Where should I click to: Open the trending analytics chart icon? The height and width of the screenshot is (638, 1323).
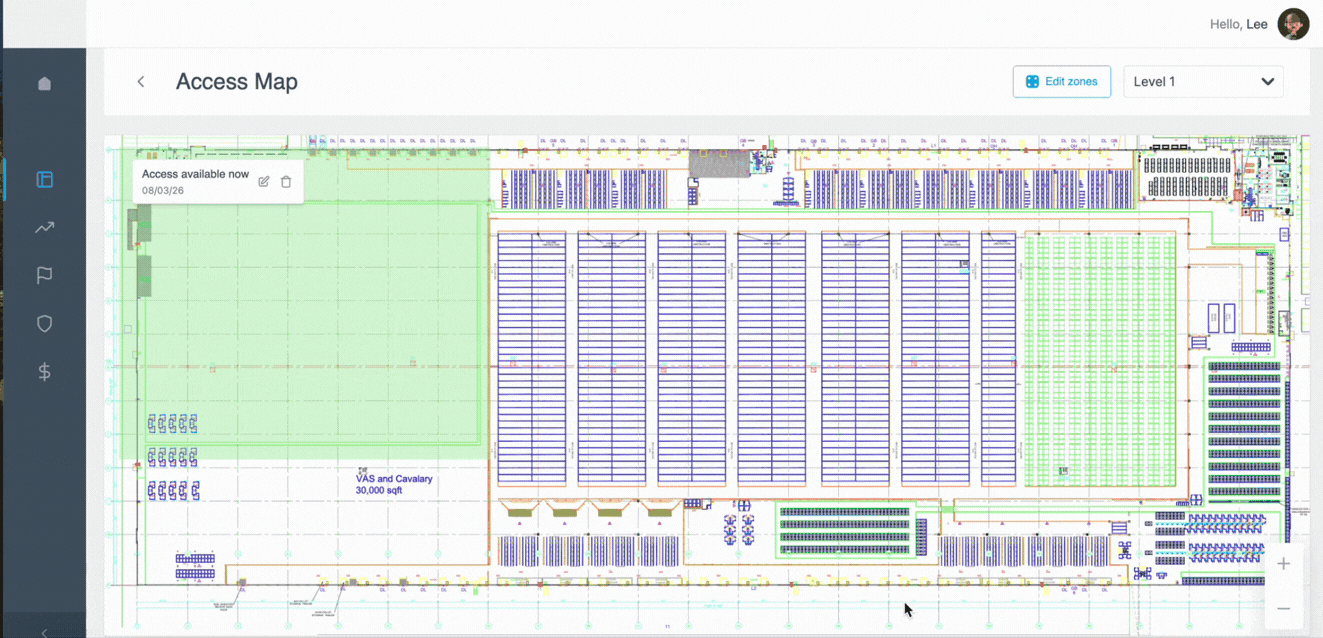click(44, 228)
